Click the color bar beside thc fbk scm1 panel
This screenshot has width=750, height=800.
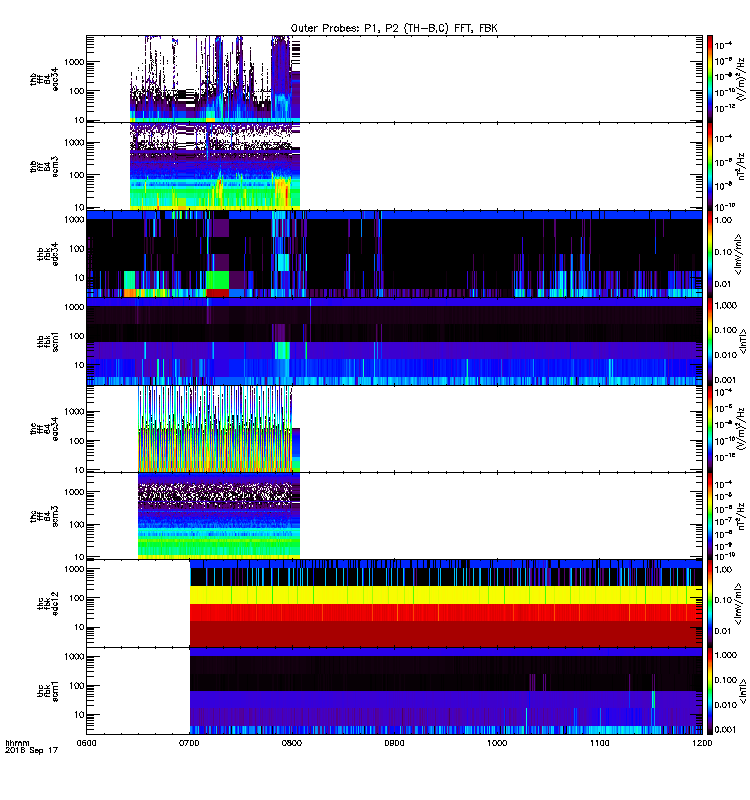pyautogui.click(x=710, y=691)
